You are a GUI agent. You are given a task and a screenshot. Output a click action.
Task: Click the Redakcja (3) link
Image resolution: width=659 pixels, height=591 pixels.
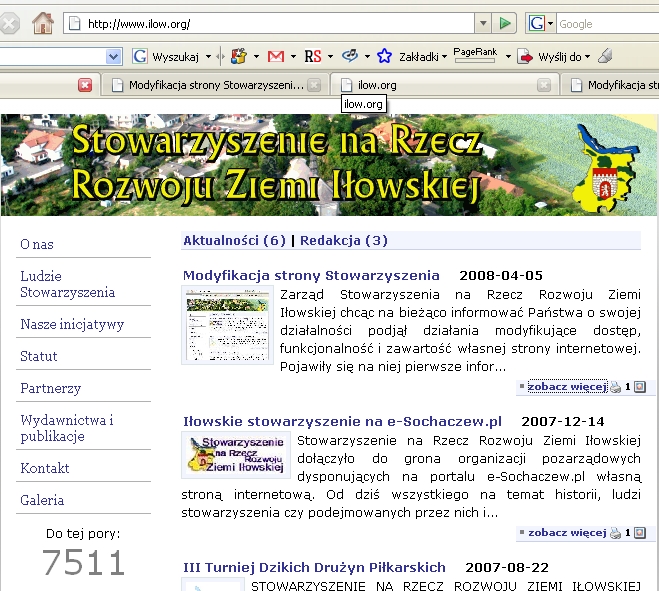344,241
